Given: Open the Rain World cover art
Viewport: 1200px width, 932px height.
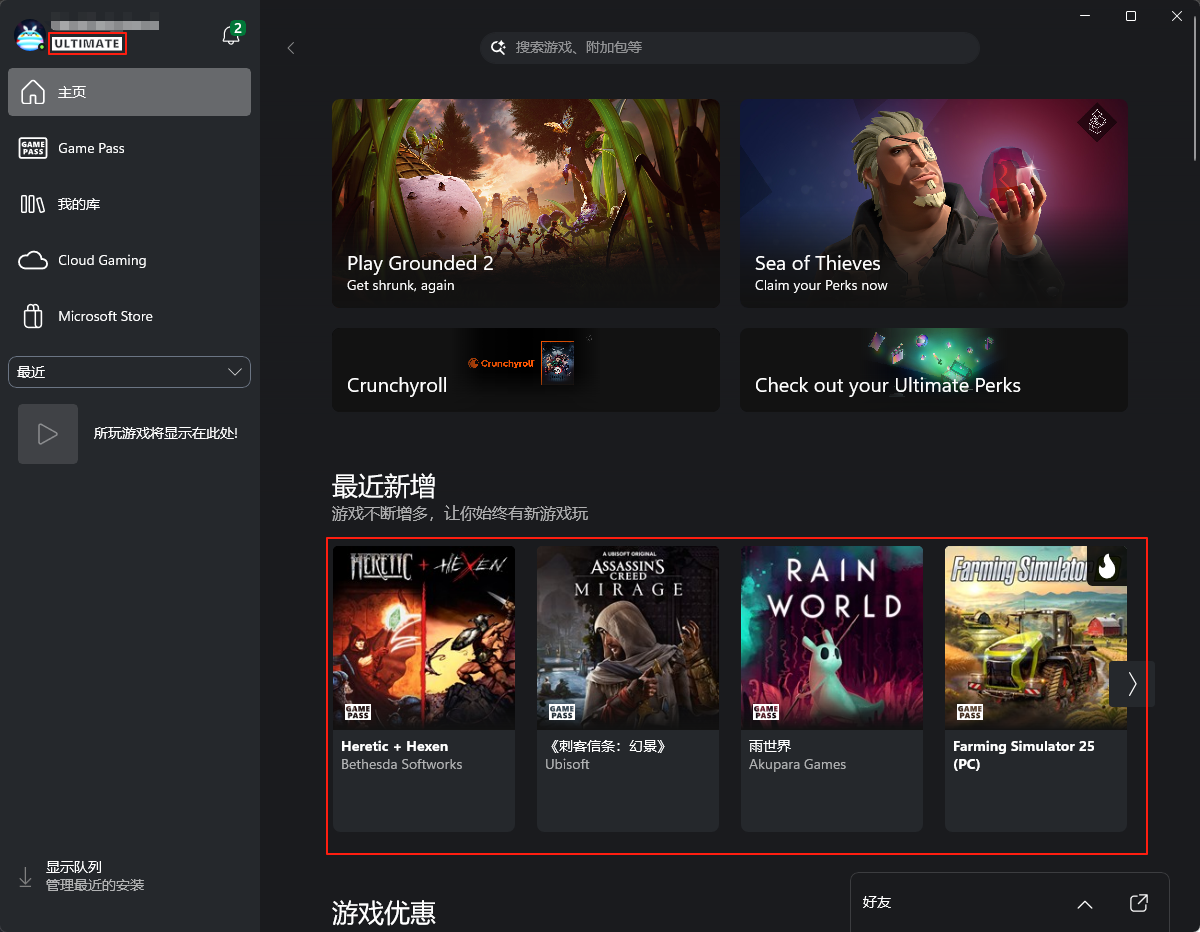Looking at the screenshot, I should [x=832, y=638].
